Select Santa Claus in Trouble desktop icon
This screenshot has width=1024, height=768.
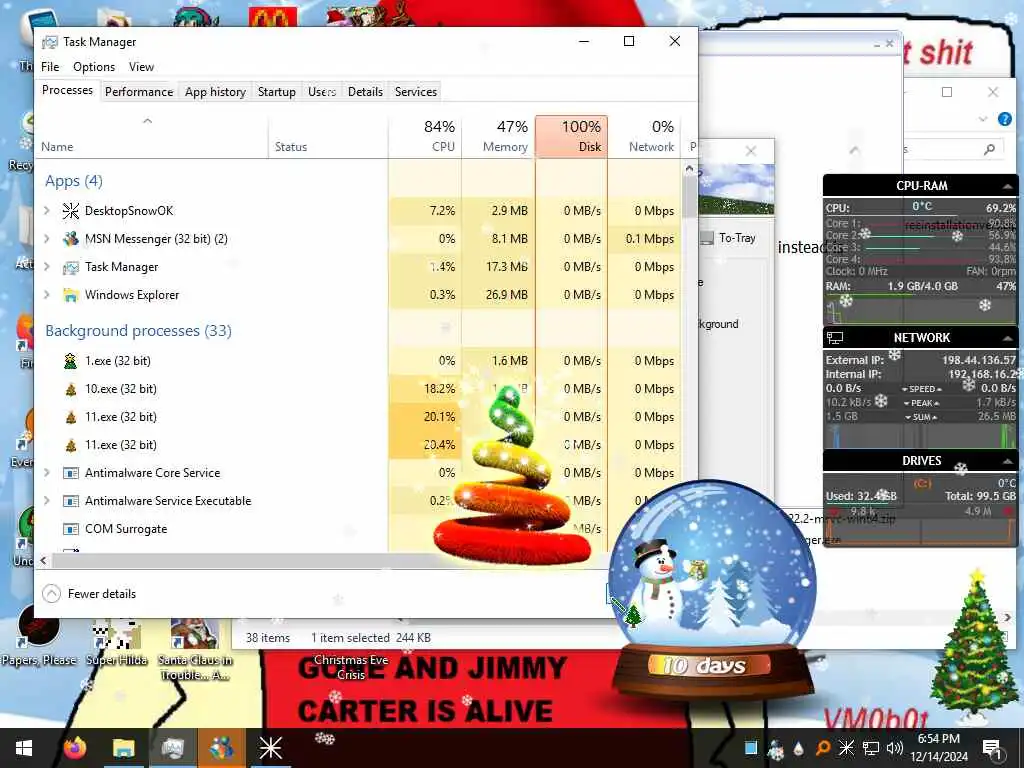tap(195, 649)
